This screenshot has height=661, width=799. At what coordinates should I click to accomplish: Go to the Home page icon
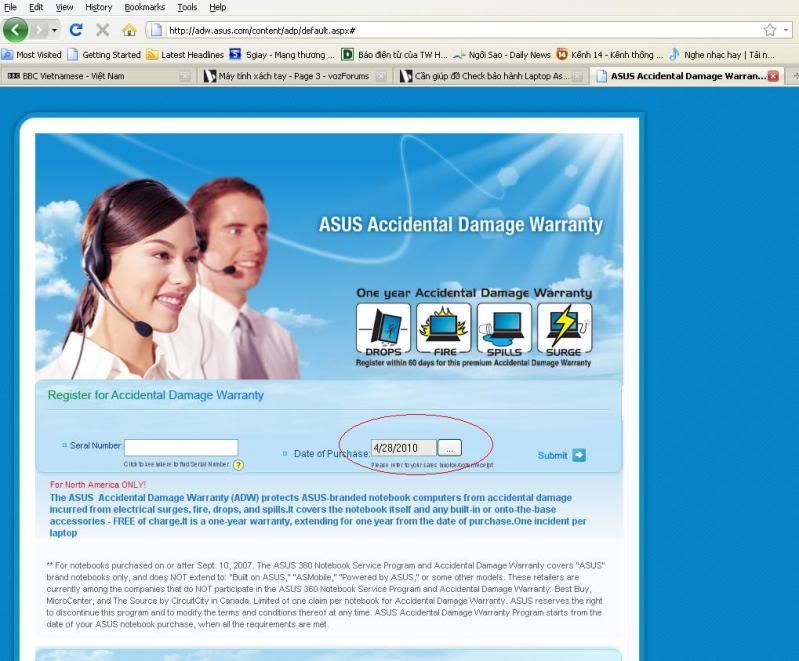pos(129,30)
